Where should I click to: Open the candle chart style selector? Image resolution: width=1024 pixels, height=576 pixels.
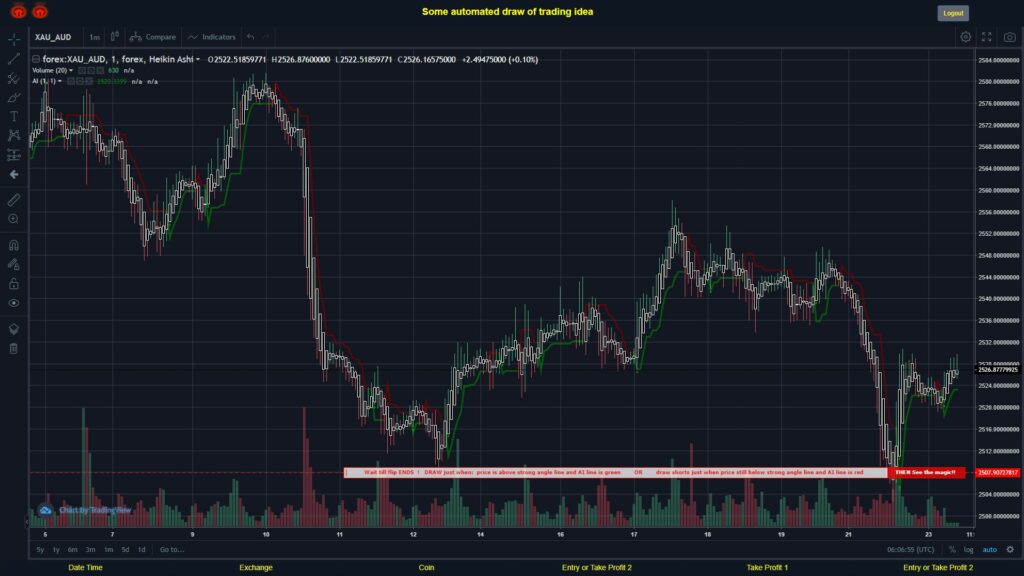[x=114, y=37]
